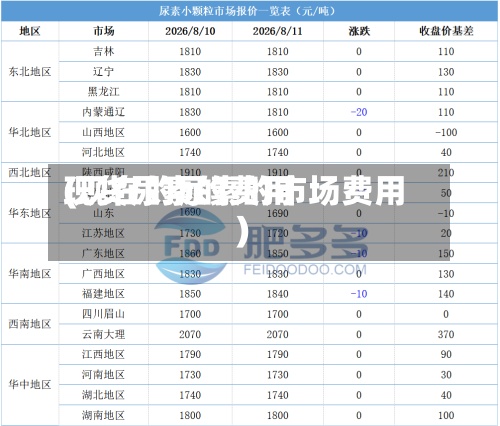
Task: Select the 辽宁 market cell
Action: (104, 72)
